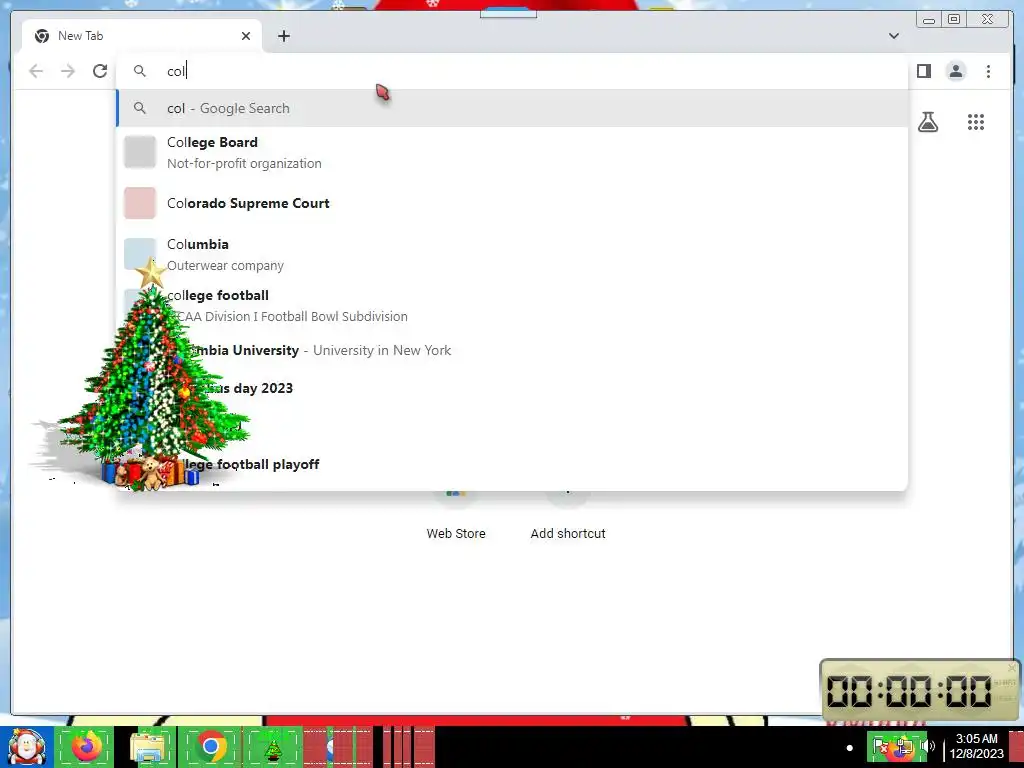Viewport: 1024px width, 768px height.
Task: Select the Columbia outerwear company suggestion
Action: coord(512,254)
